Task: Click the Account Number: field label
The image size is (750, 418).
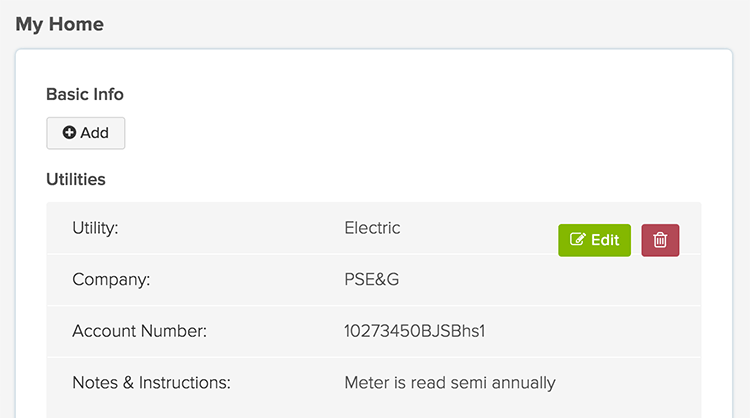Action: pyautogui.click(x=139, y=331)
